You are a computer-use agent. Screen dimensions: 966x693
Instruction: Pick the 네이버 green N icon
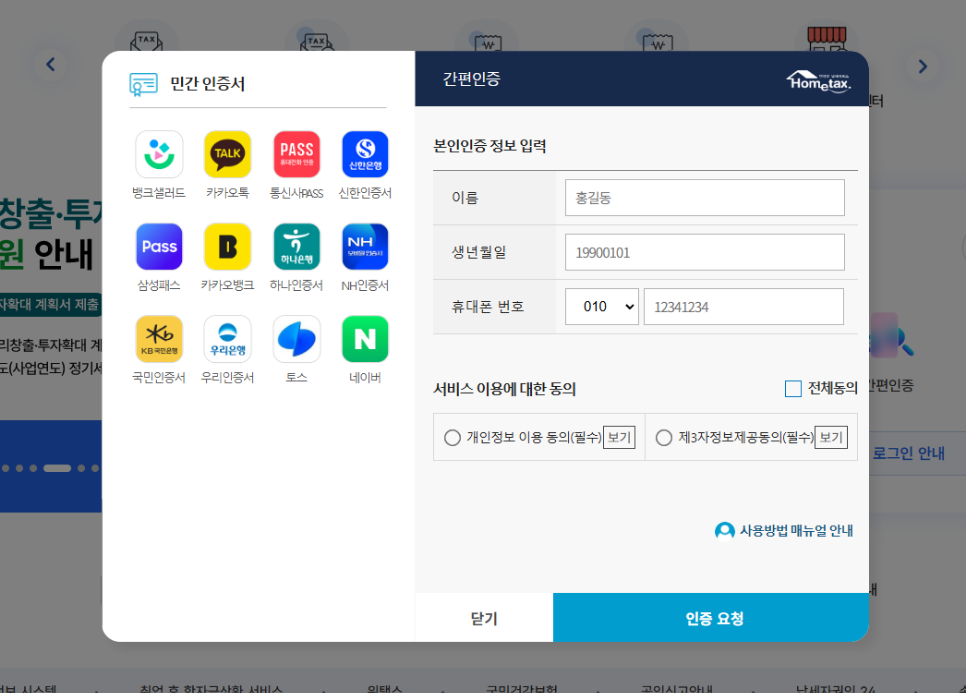(x=365, y=339)
